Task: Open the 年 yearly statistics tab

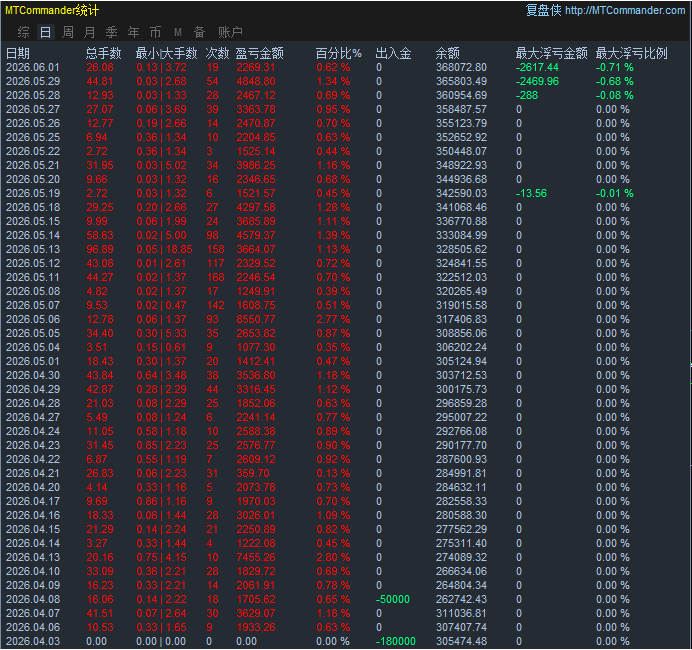Action: 134,32
